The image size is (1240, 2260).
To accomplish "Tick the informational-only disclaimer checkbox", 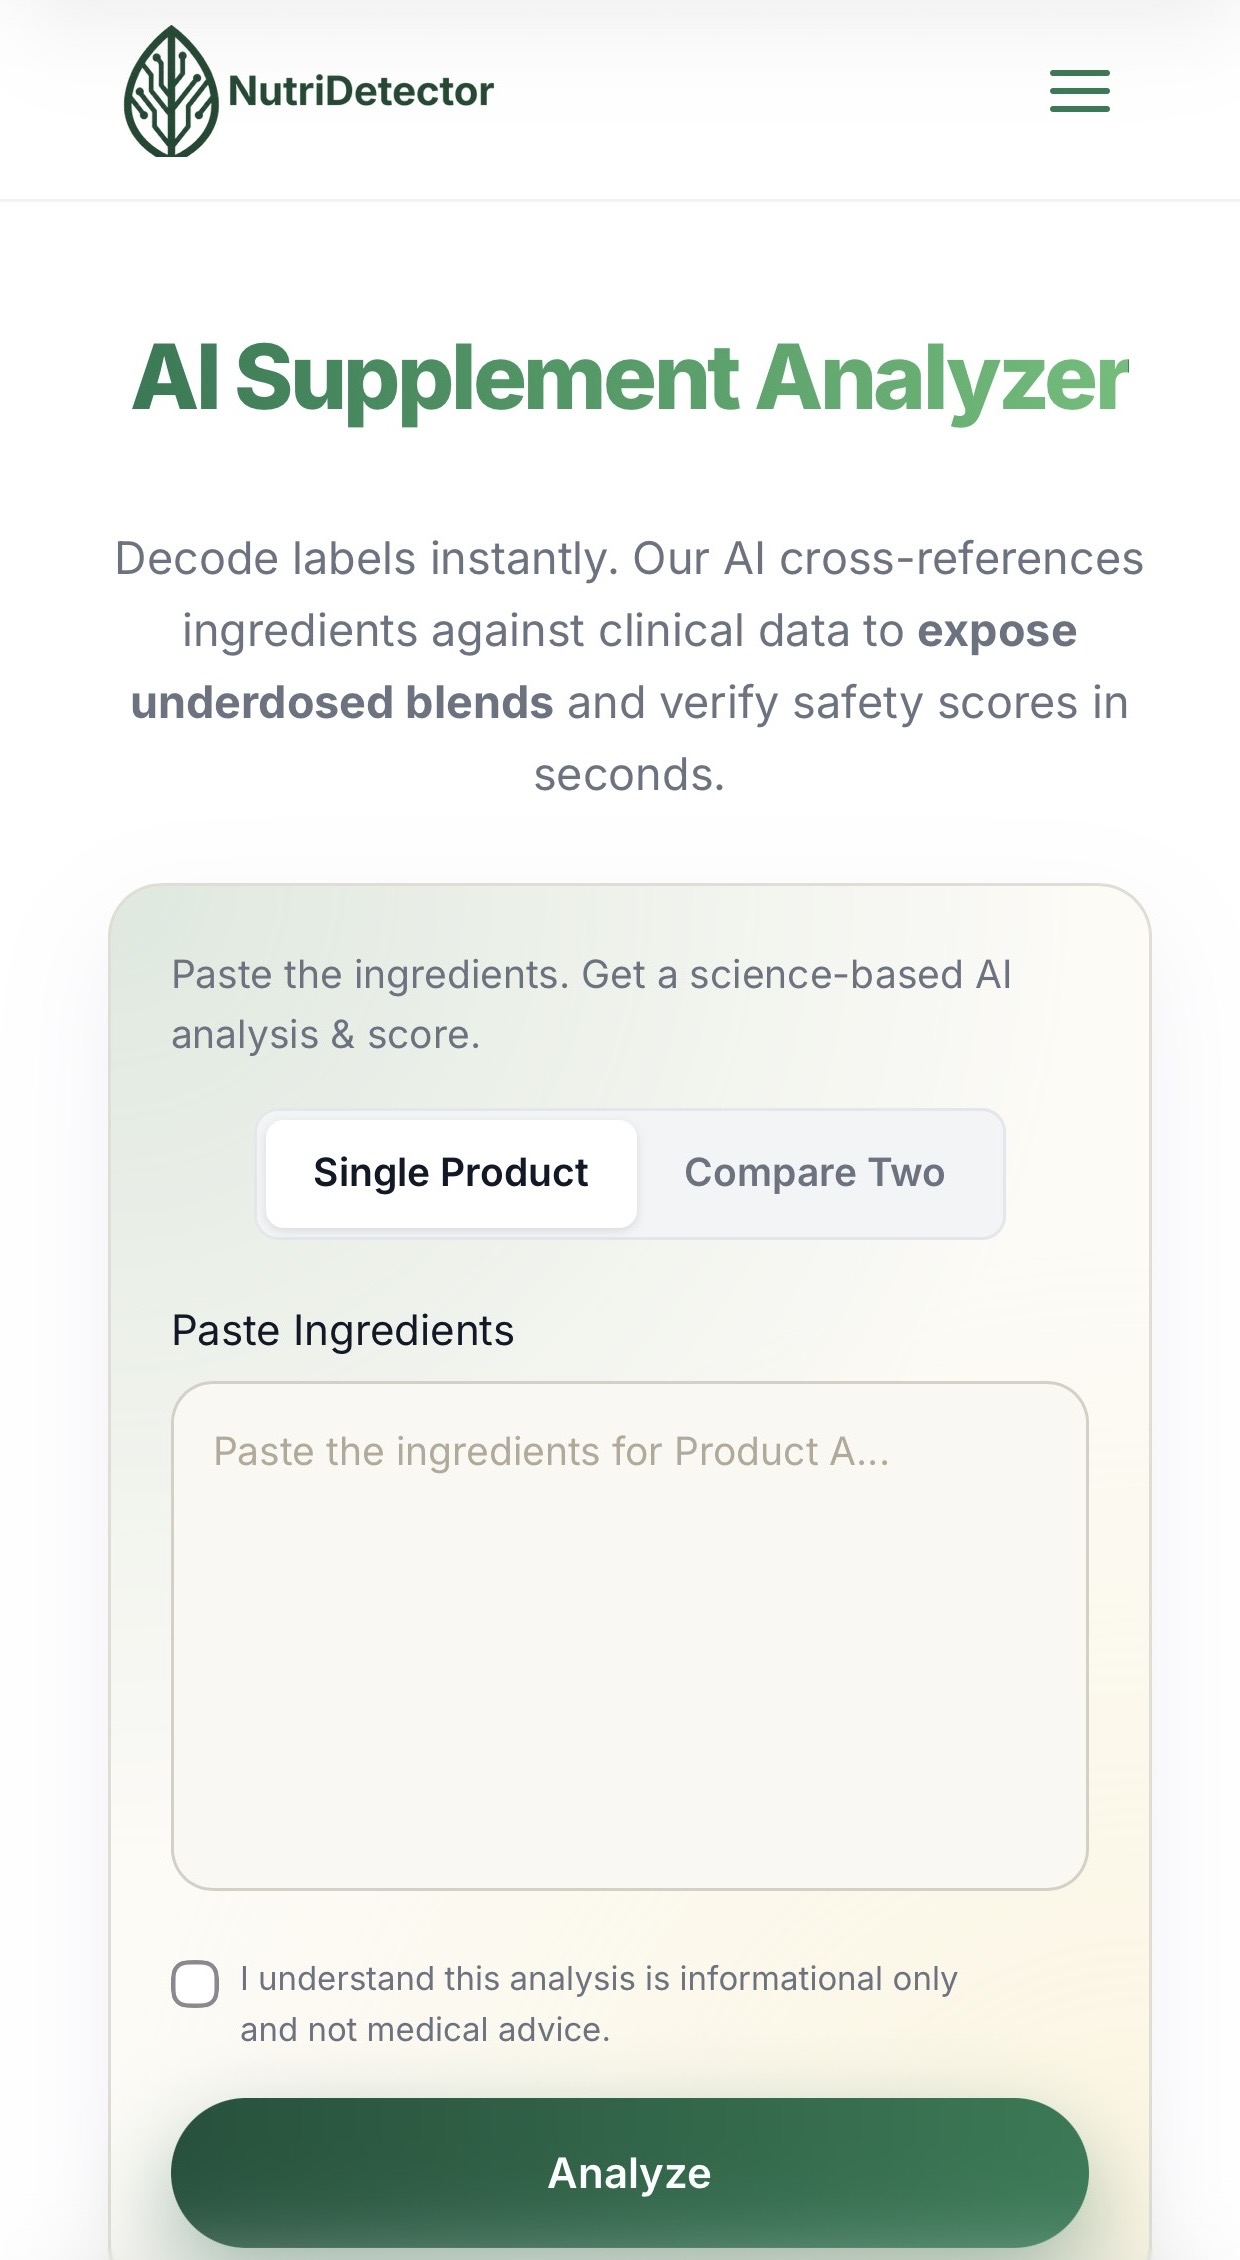I will coord(195,1984).
